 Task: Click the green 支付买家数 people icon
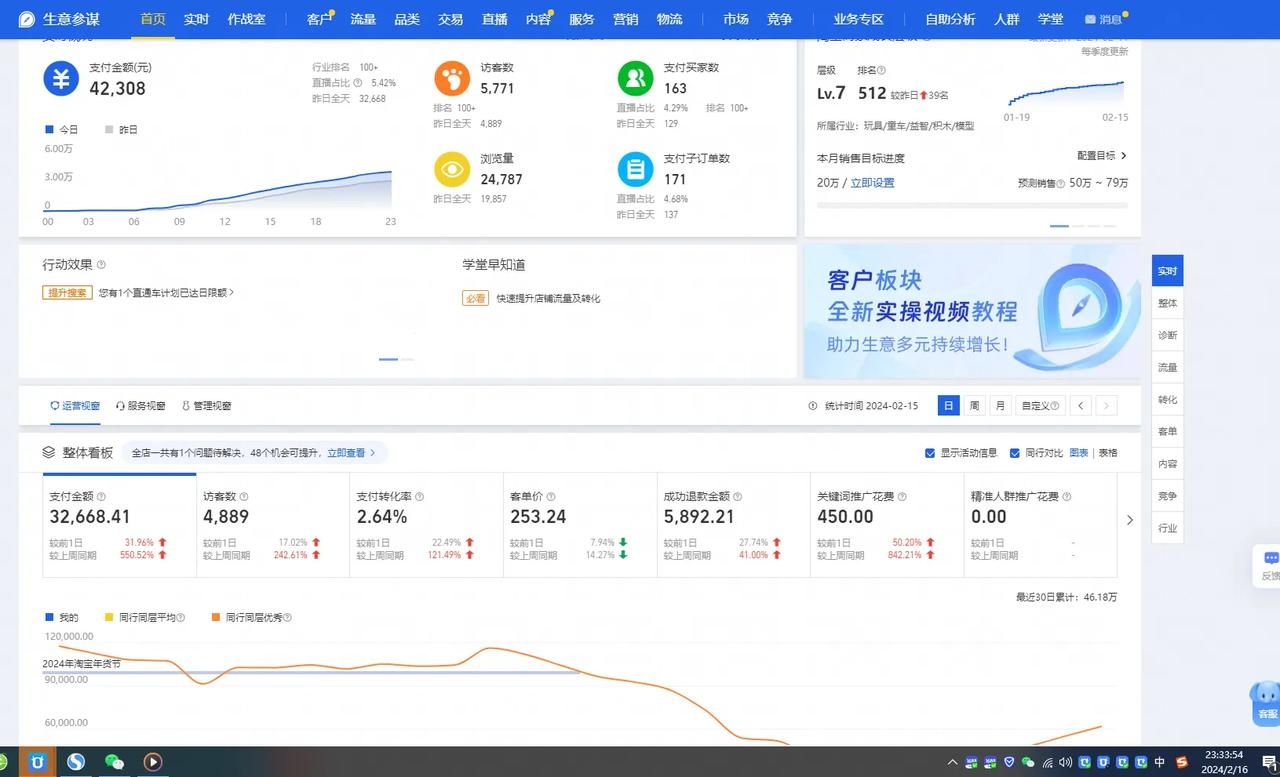point(635,78)
